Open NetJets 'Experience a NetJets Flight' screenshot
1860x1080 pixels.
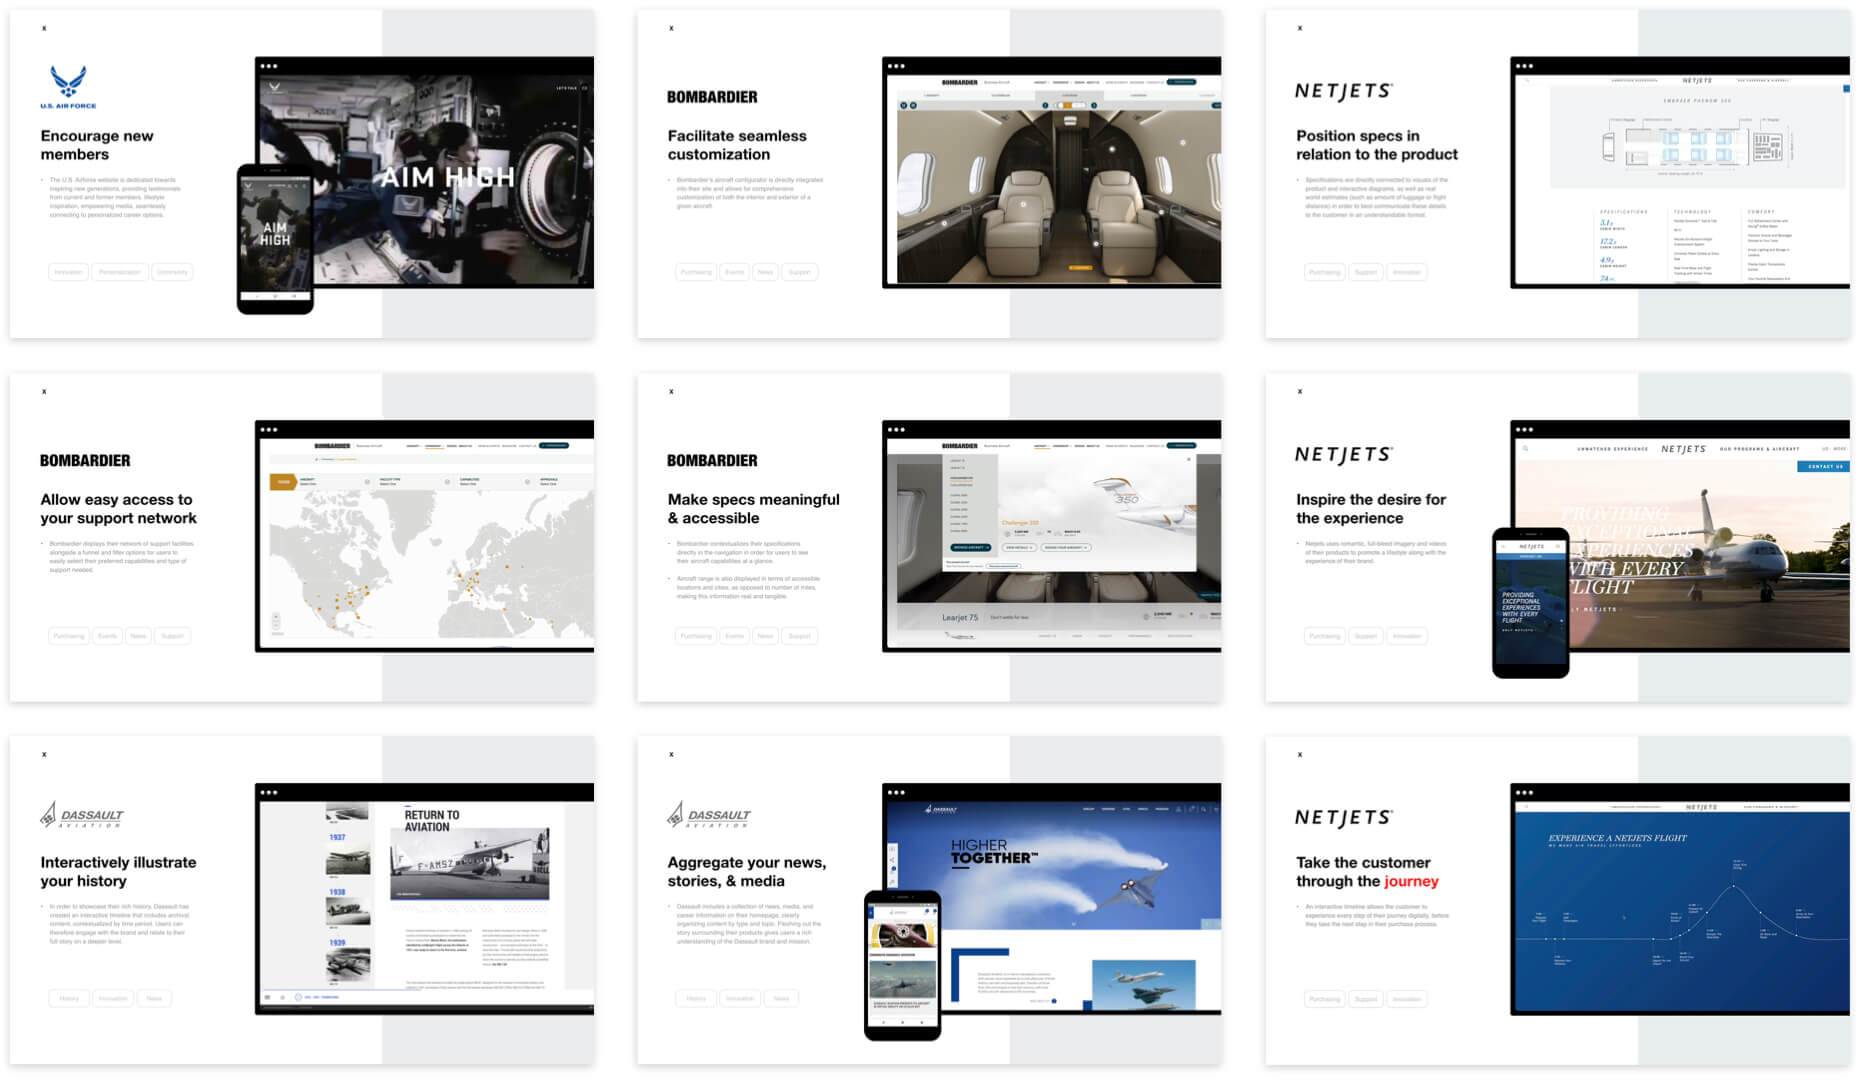tap(1680, 899)
